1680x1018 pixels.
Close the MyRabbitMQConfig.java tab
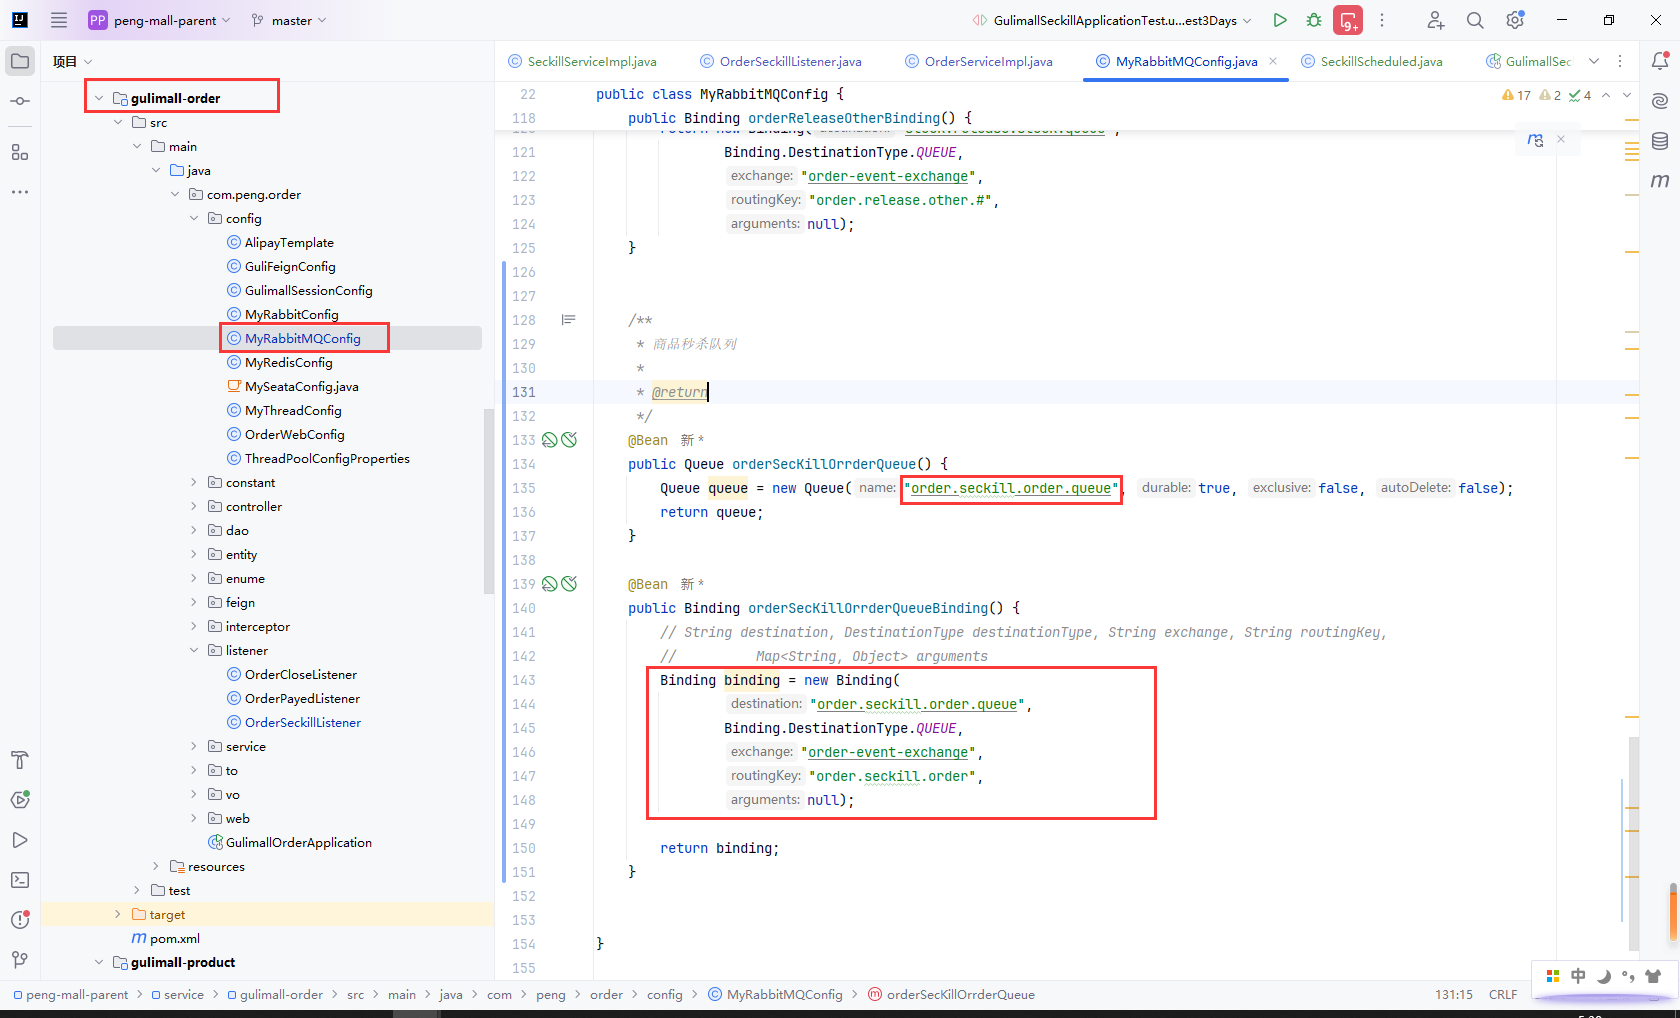[1273, 61]
